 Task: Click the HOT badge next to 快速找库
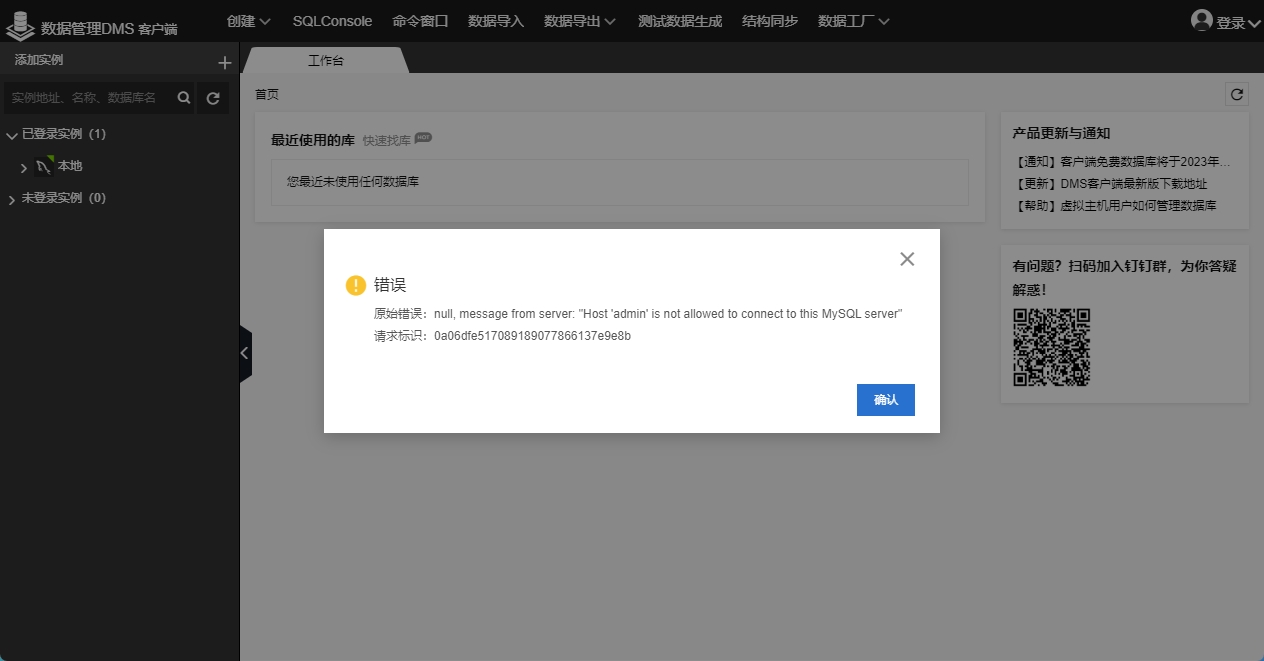click(x=423, y=138)
